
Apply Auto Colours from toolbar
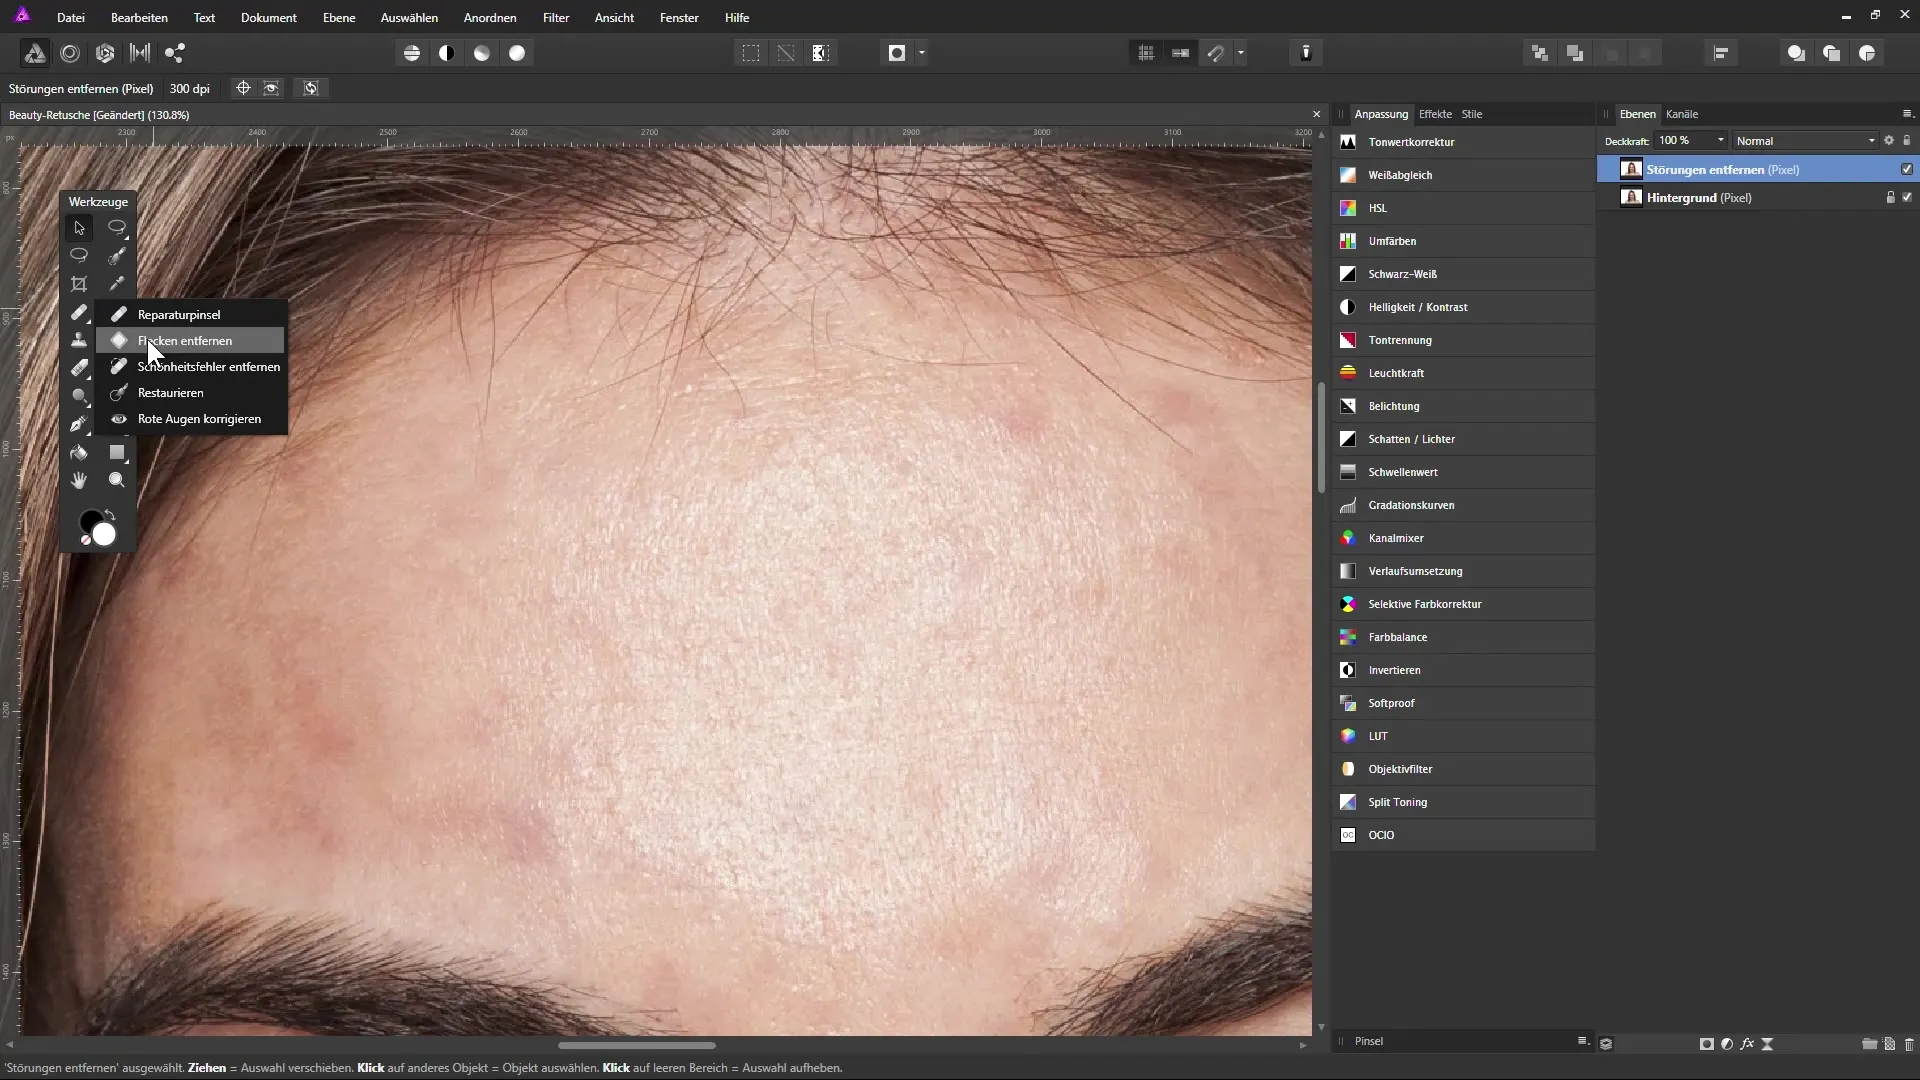click(482, 53)
